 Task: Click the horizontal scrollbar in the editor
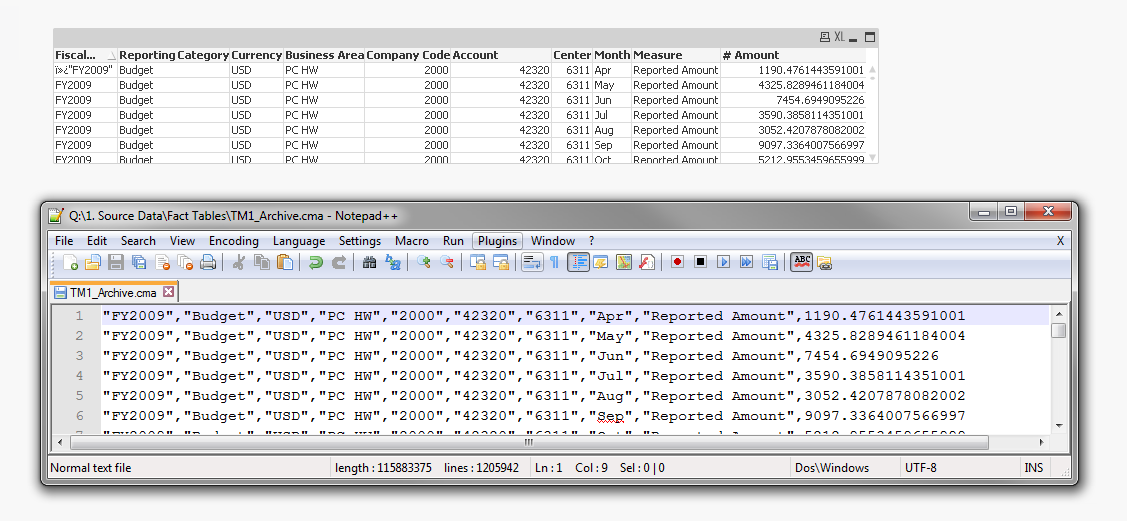[529, 442]
